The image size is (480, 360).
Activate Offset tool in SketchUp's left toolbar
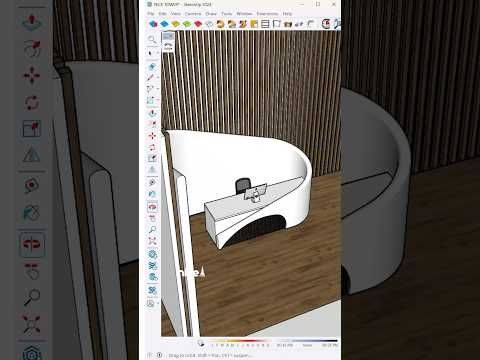click(152, 124)
